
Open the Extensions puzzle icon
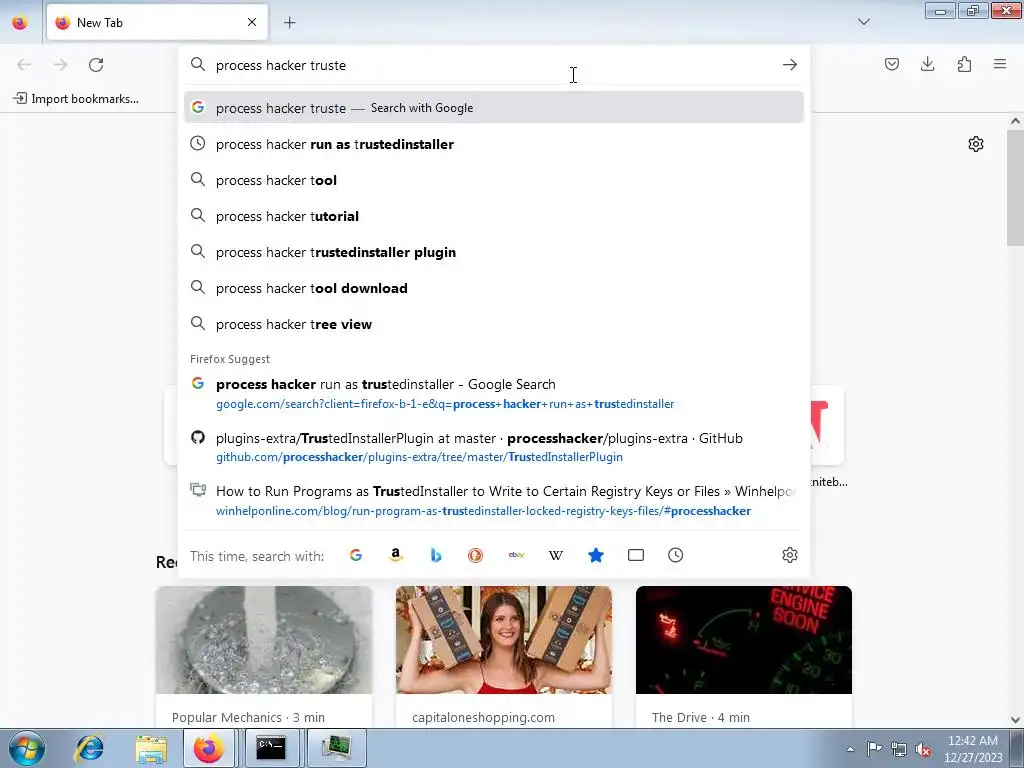point(964,64)
